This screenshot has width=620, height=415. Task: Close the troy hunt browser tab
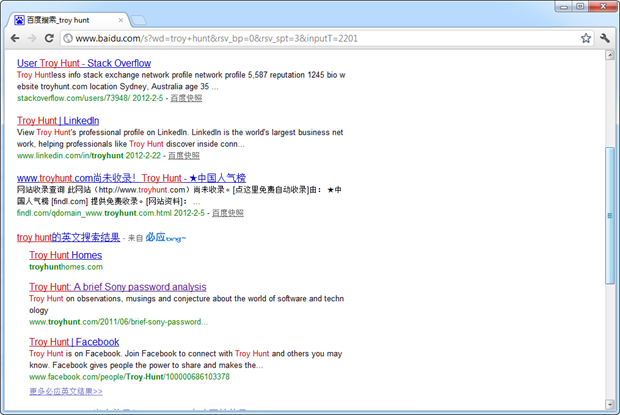click(121, 20)
